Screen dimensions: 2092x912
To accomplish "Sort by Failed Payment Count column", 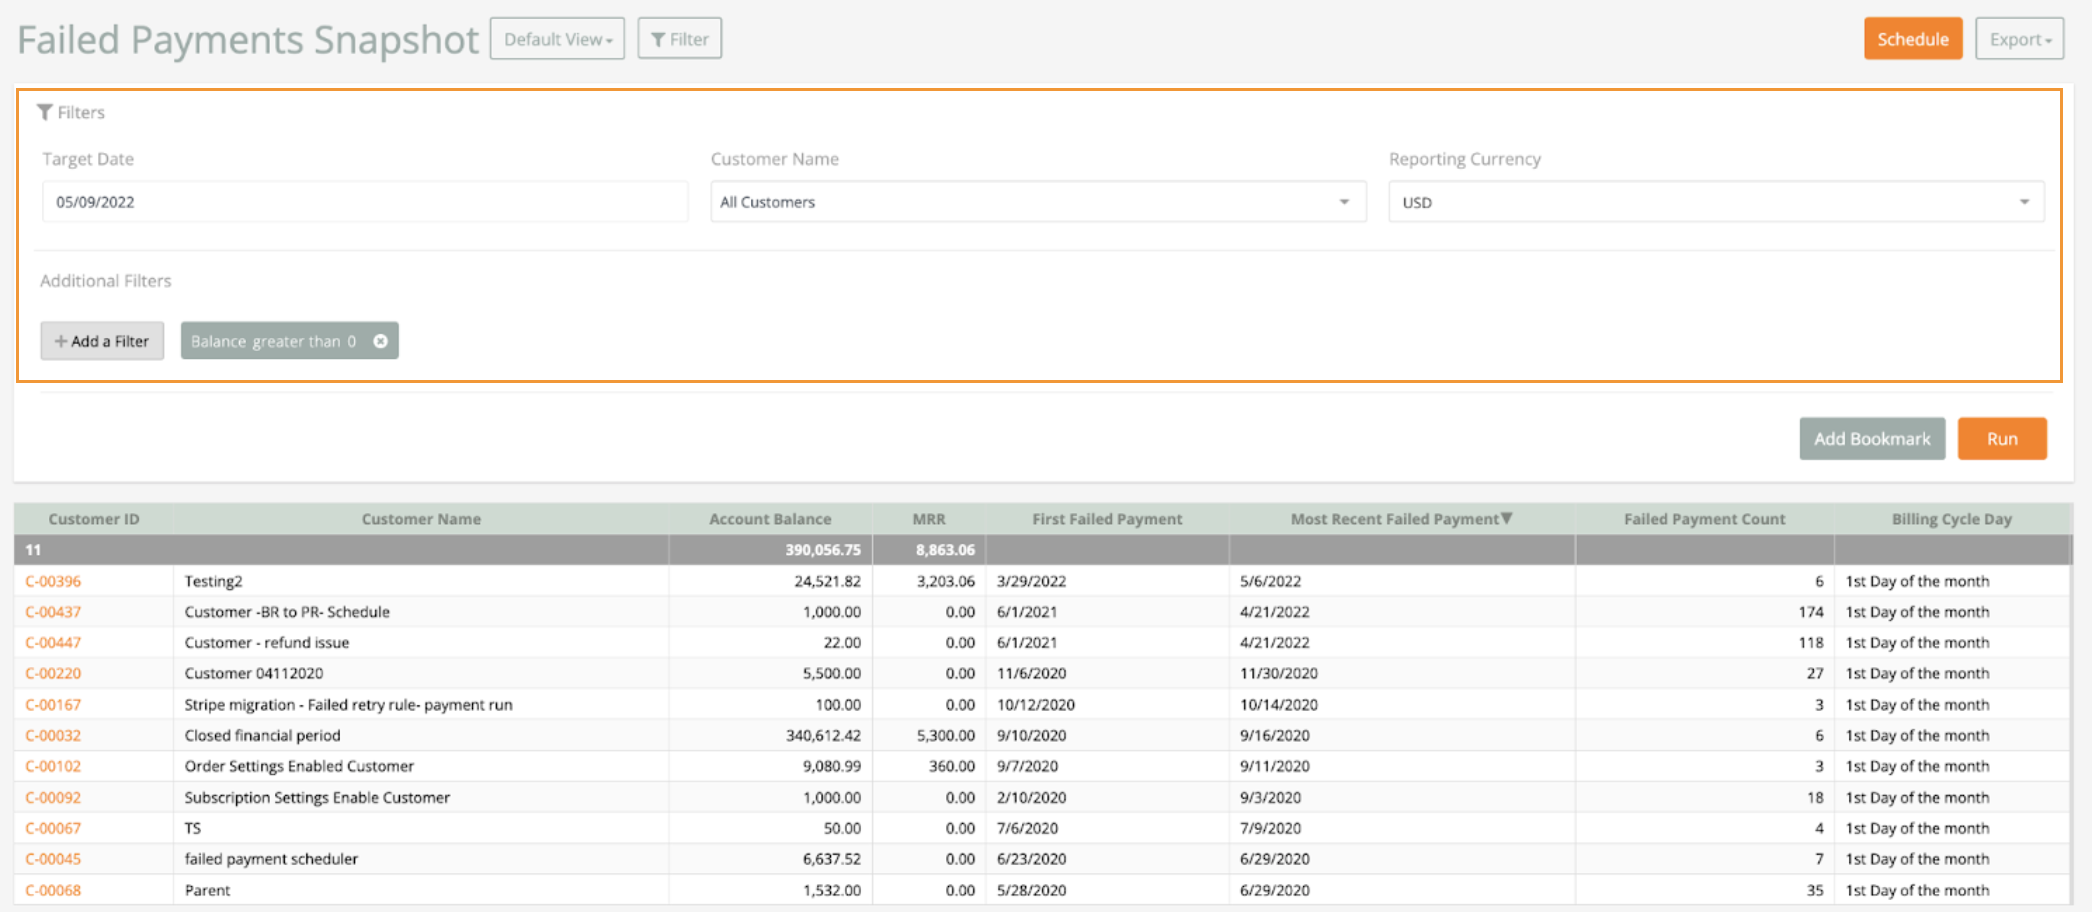I will tap(1704, 519).
